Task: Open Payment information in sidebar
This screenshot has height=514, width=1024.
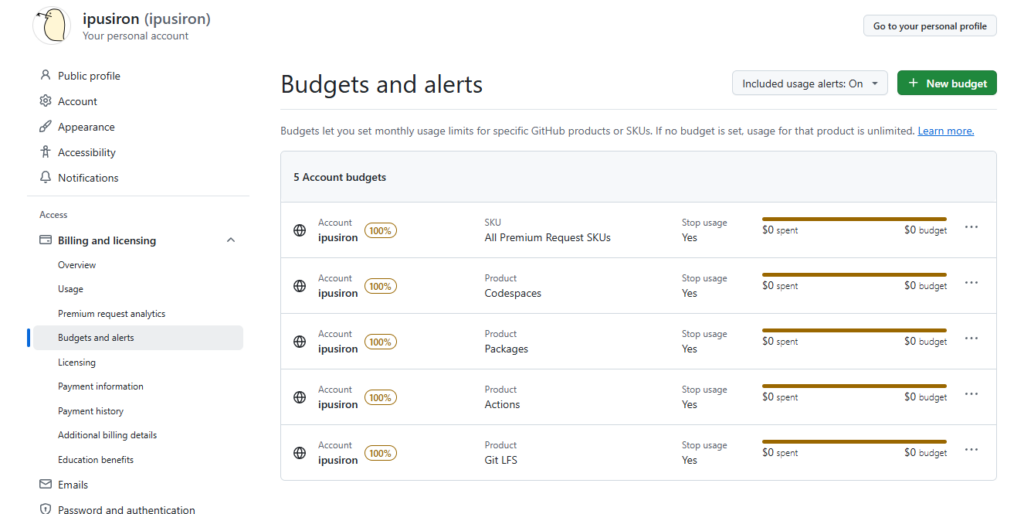Action: point(100,387)
